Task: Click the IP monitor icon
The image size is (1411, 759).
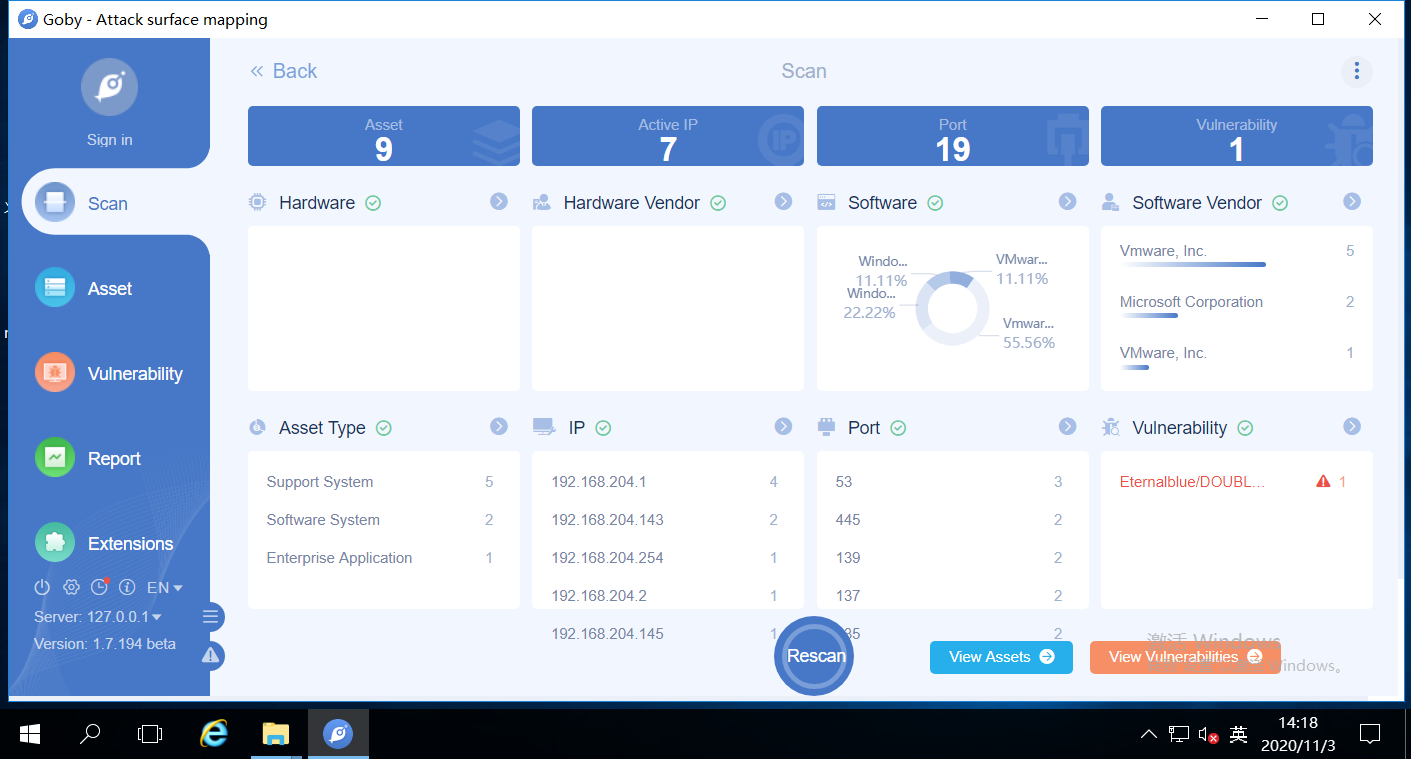Action: tap(544, 428)
